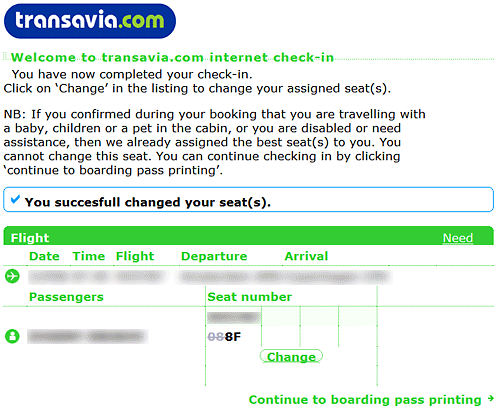Viewport: 500px width, 408px height.
Task: Click the Change seat button
Action: point(291,357)
